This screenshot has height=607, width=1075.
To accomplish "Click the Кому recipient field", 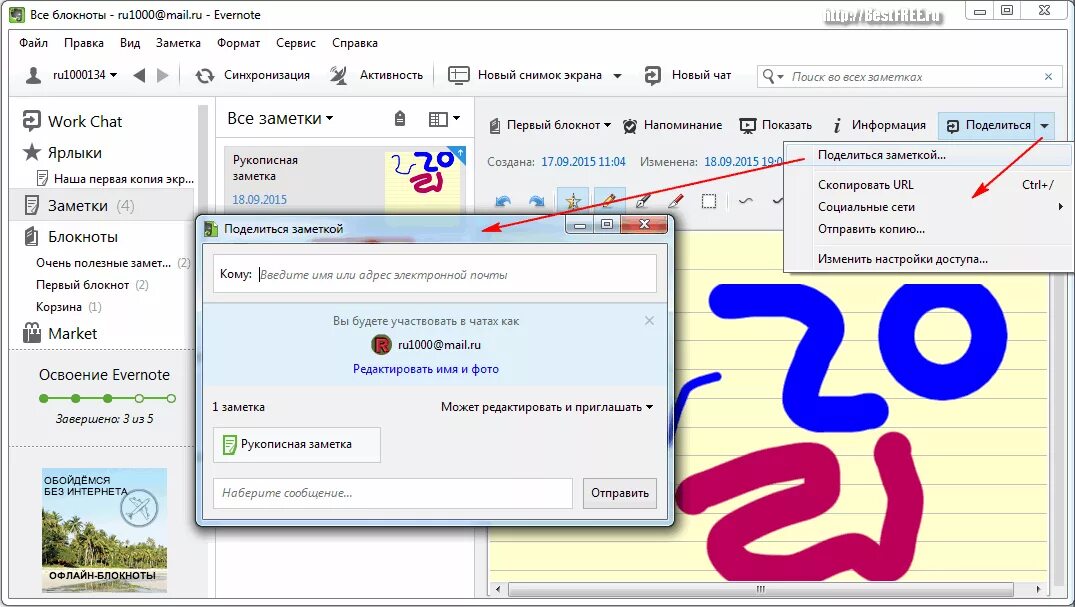I will click(435, 274).
